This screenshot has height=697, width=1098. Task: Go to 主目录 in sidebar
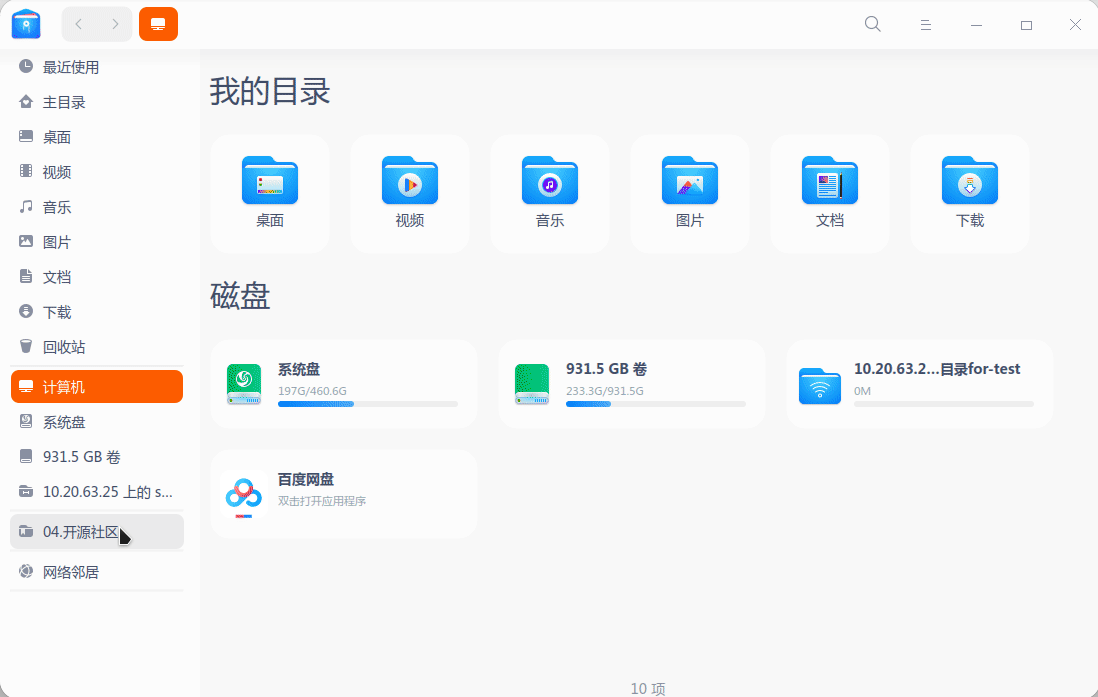coord(97,102)
